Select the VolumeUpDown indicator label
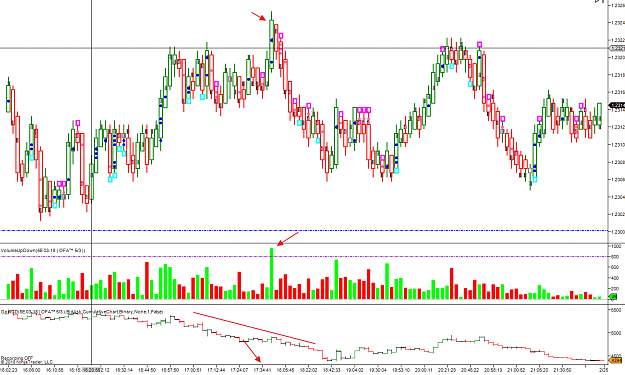 pyautogui.click(x=43, y=250)
